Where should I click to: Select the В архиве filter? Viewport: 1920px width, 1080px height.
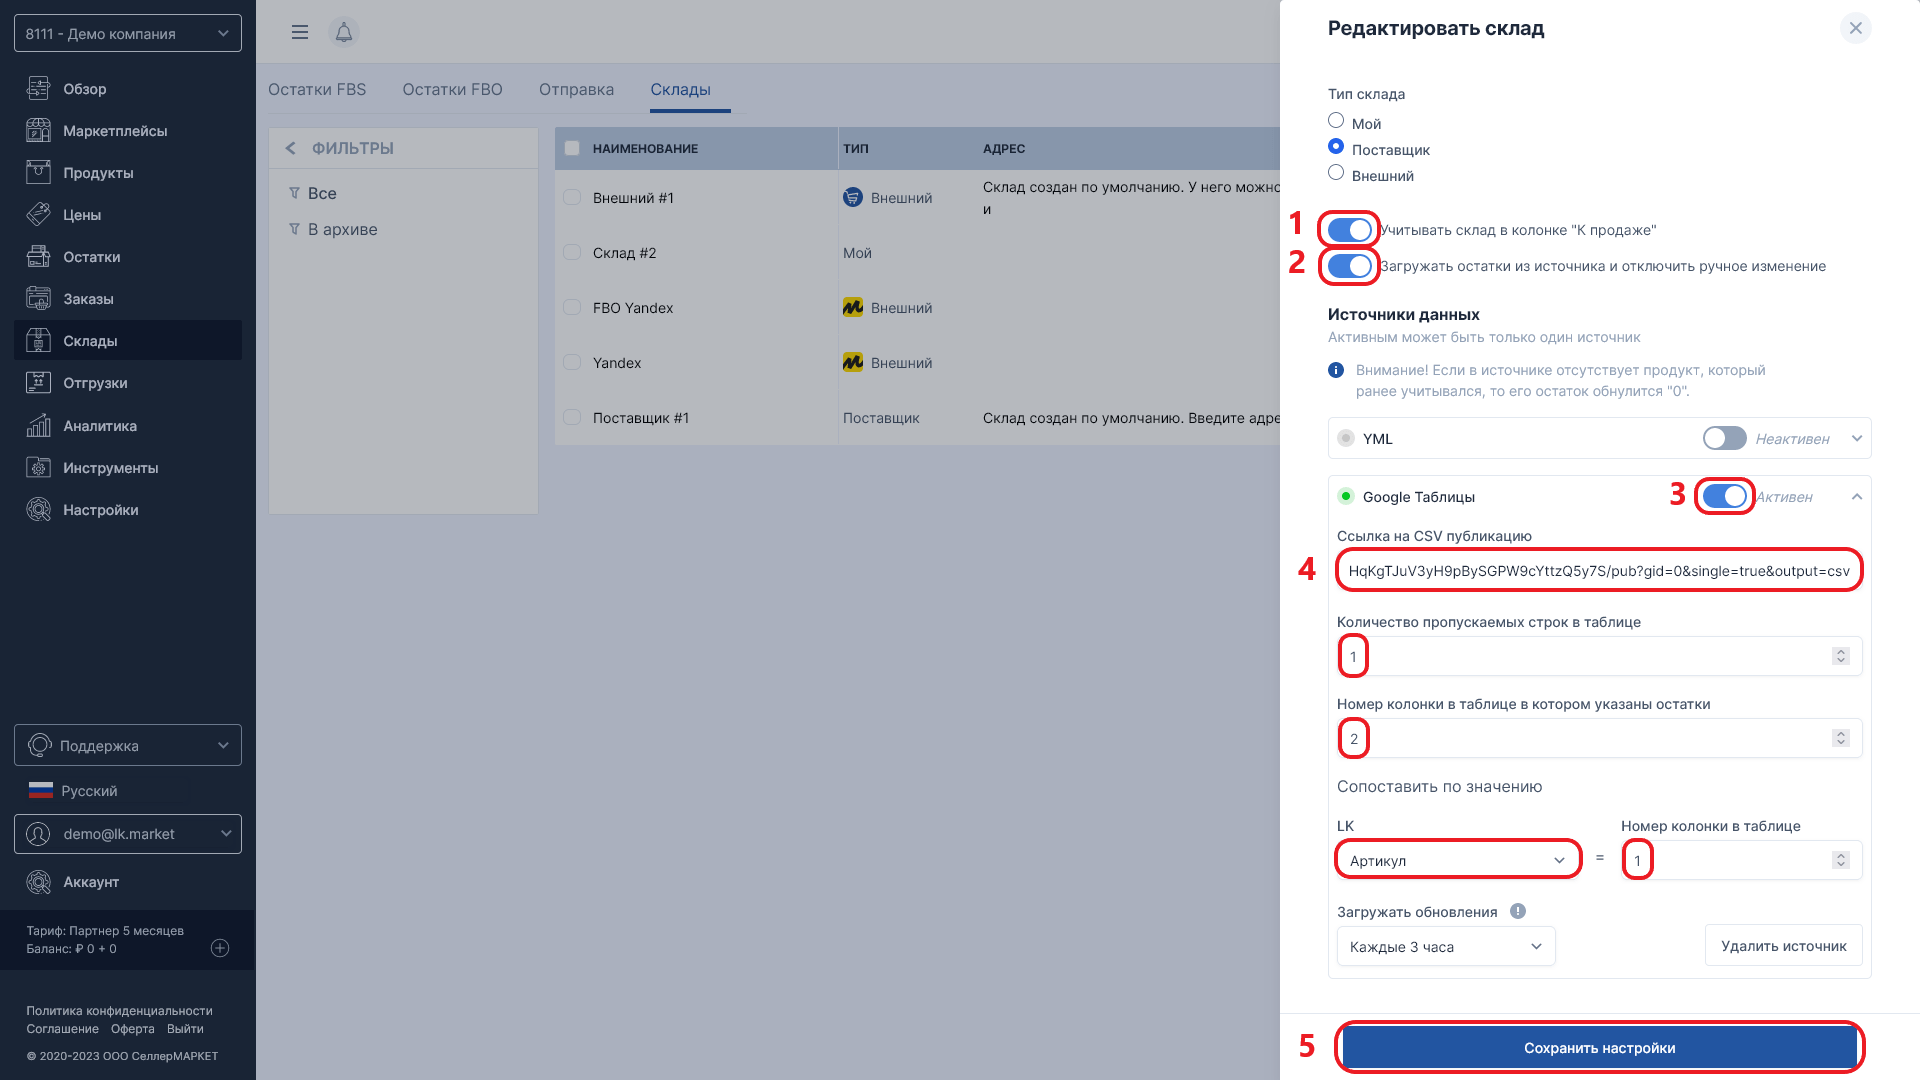click(343, 229)
